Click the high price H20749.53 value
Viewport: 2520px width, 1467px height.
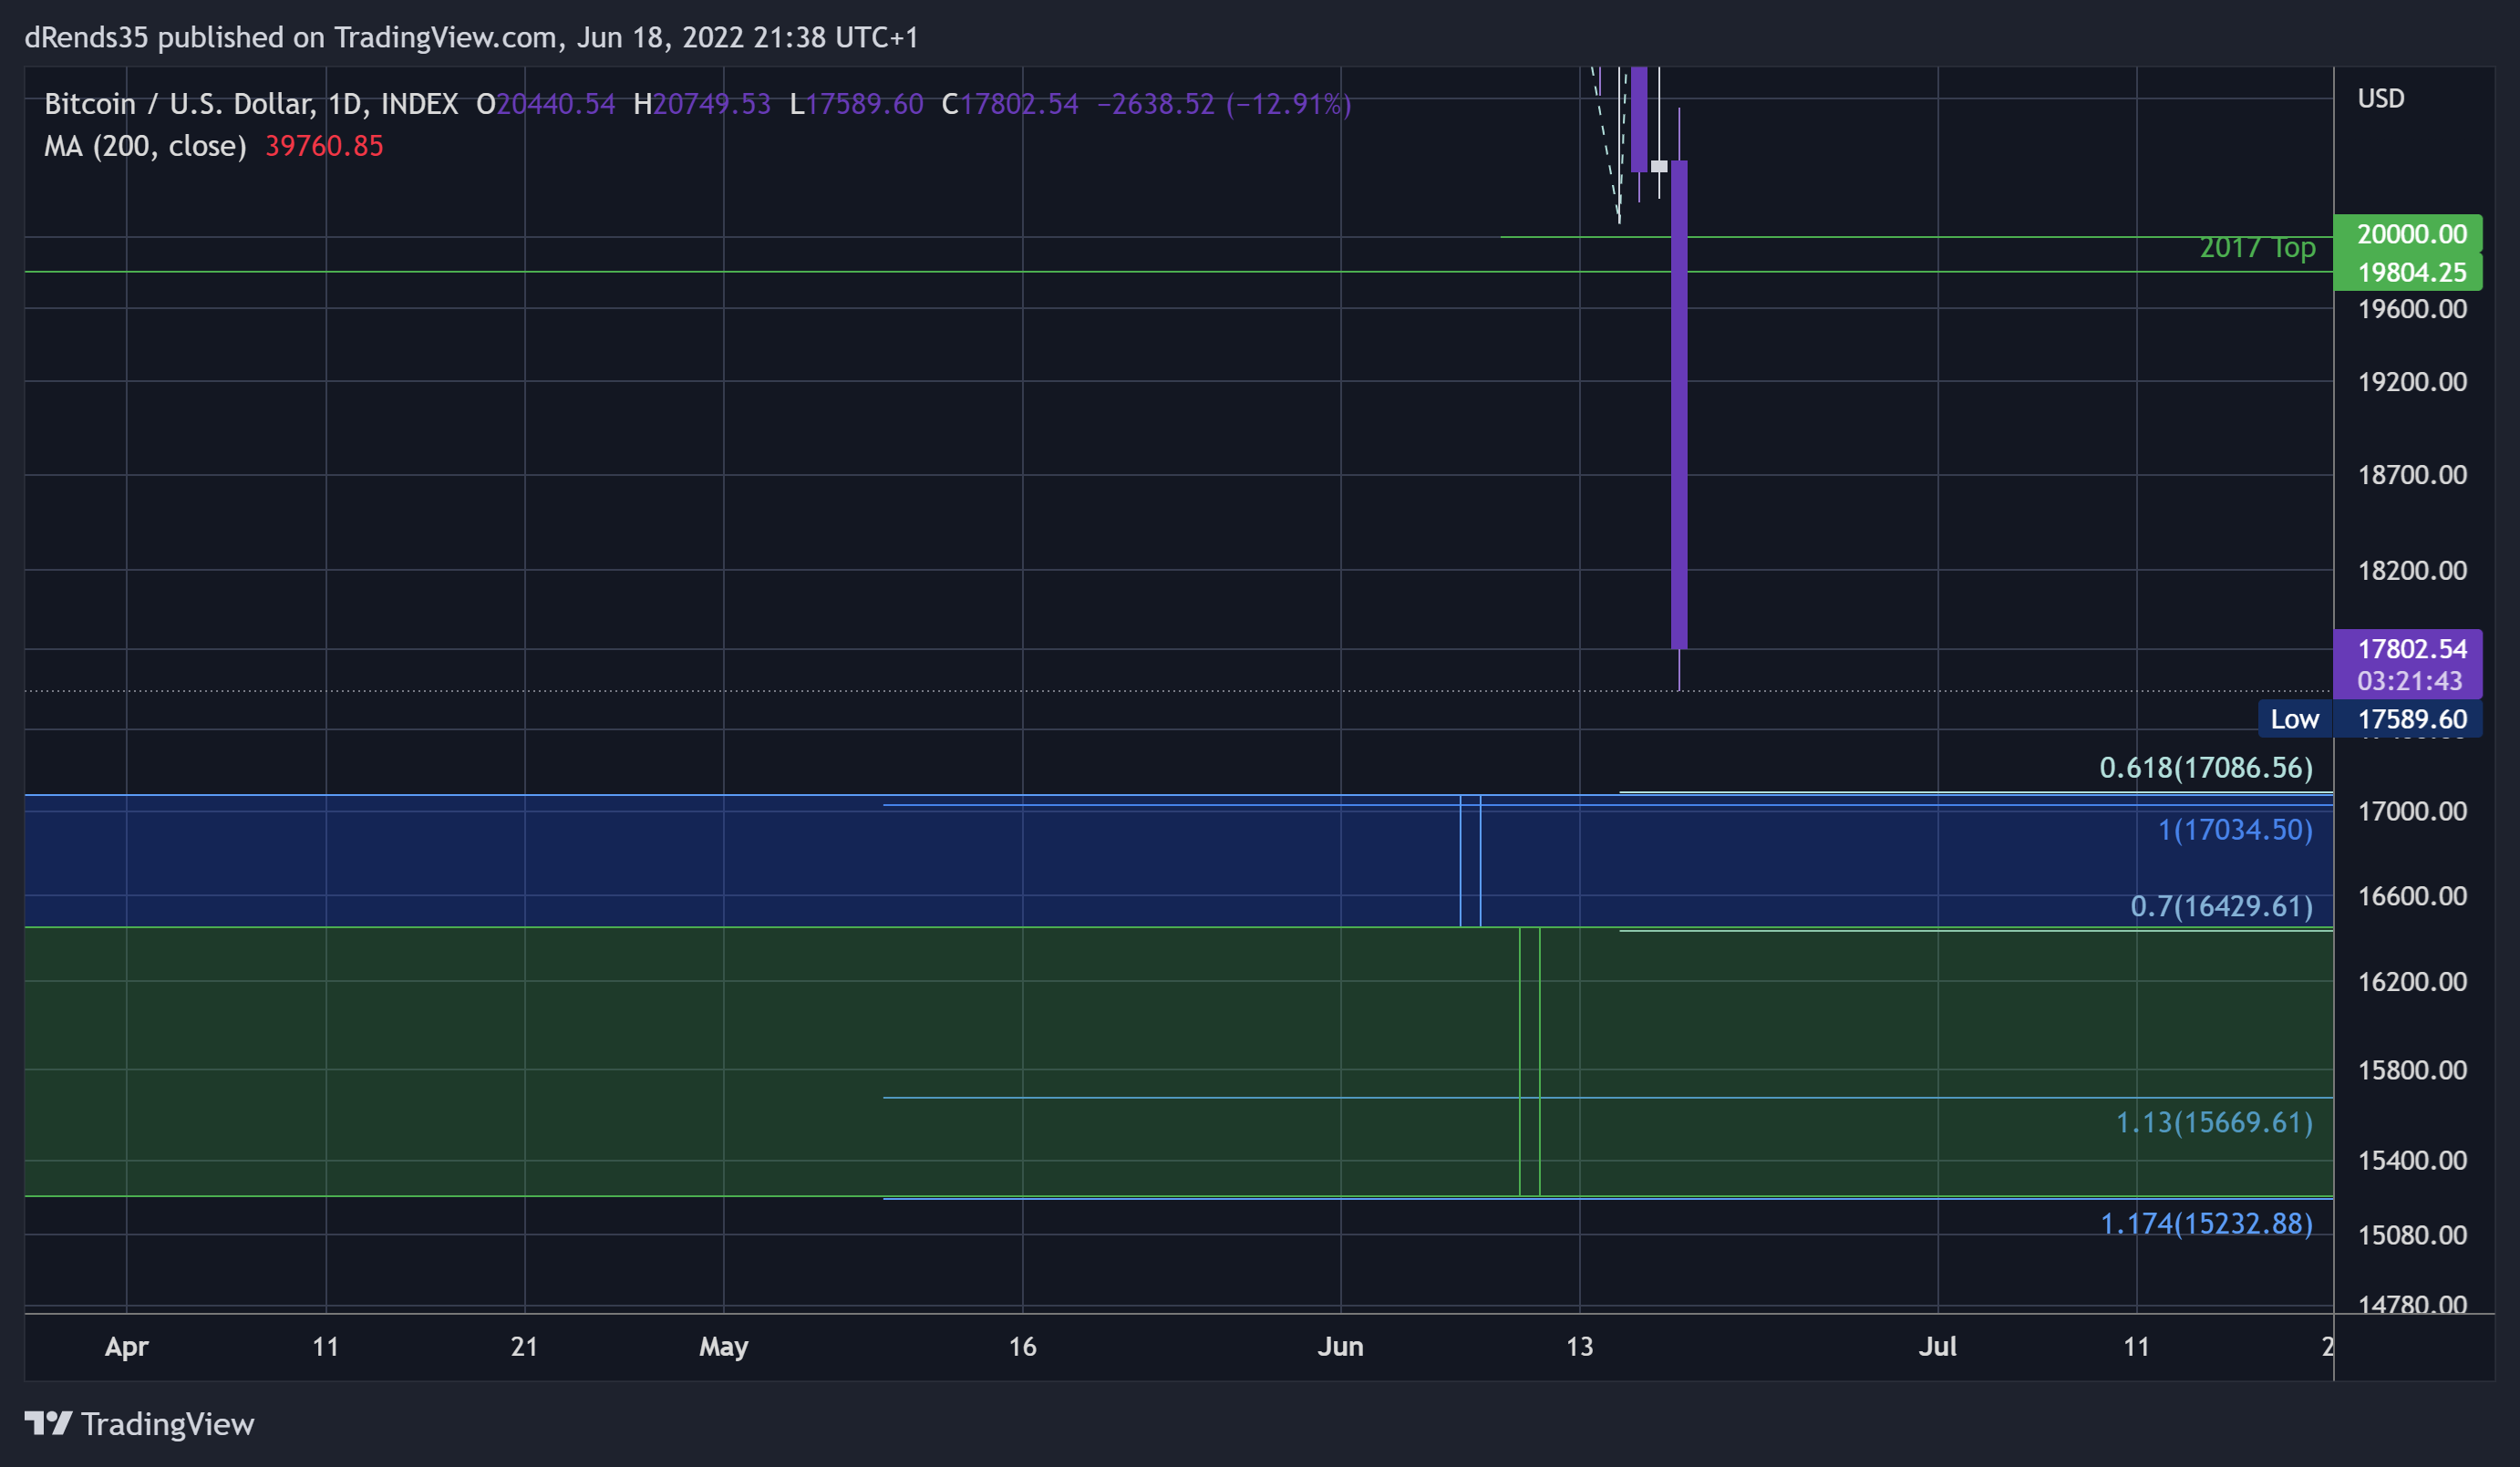(702, 104)
